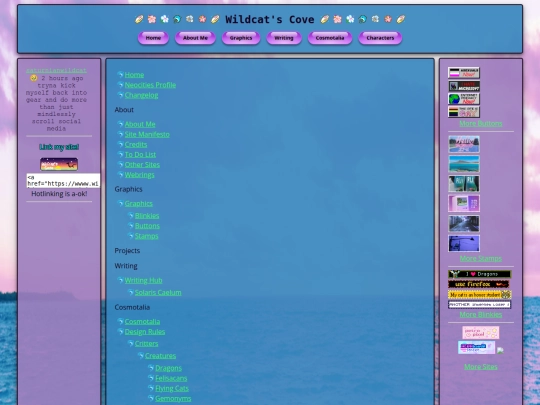Open Cosmotalia link in the sitemap list
The width and height of the screenshot is (540, 405).
click(142, 322)
